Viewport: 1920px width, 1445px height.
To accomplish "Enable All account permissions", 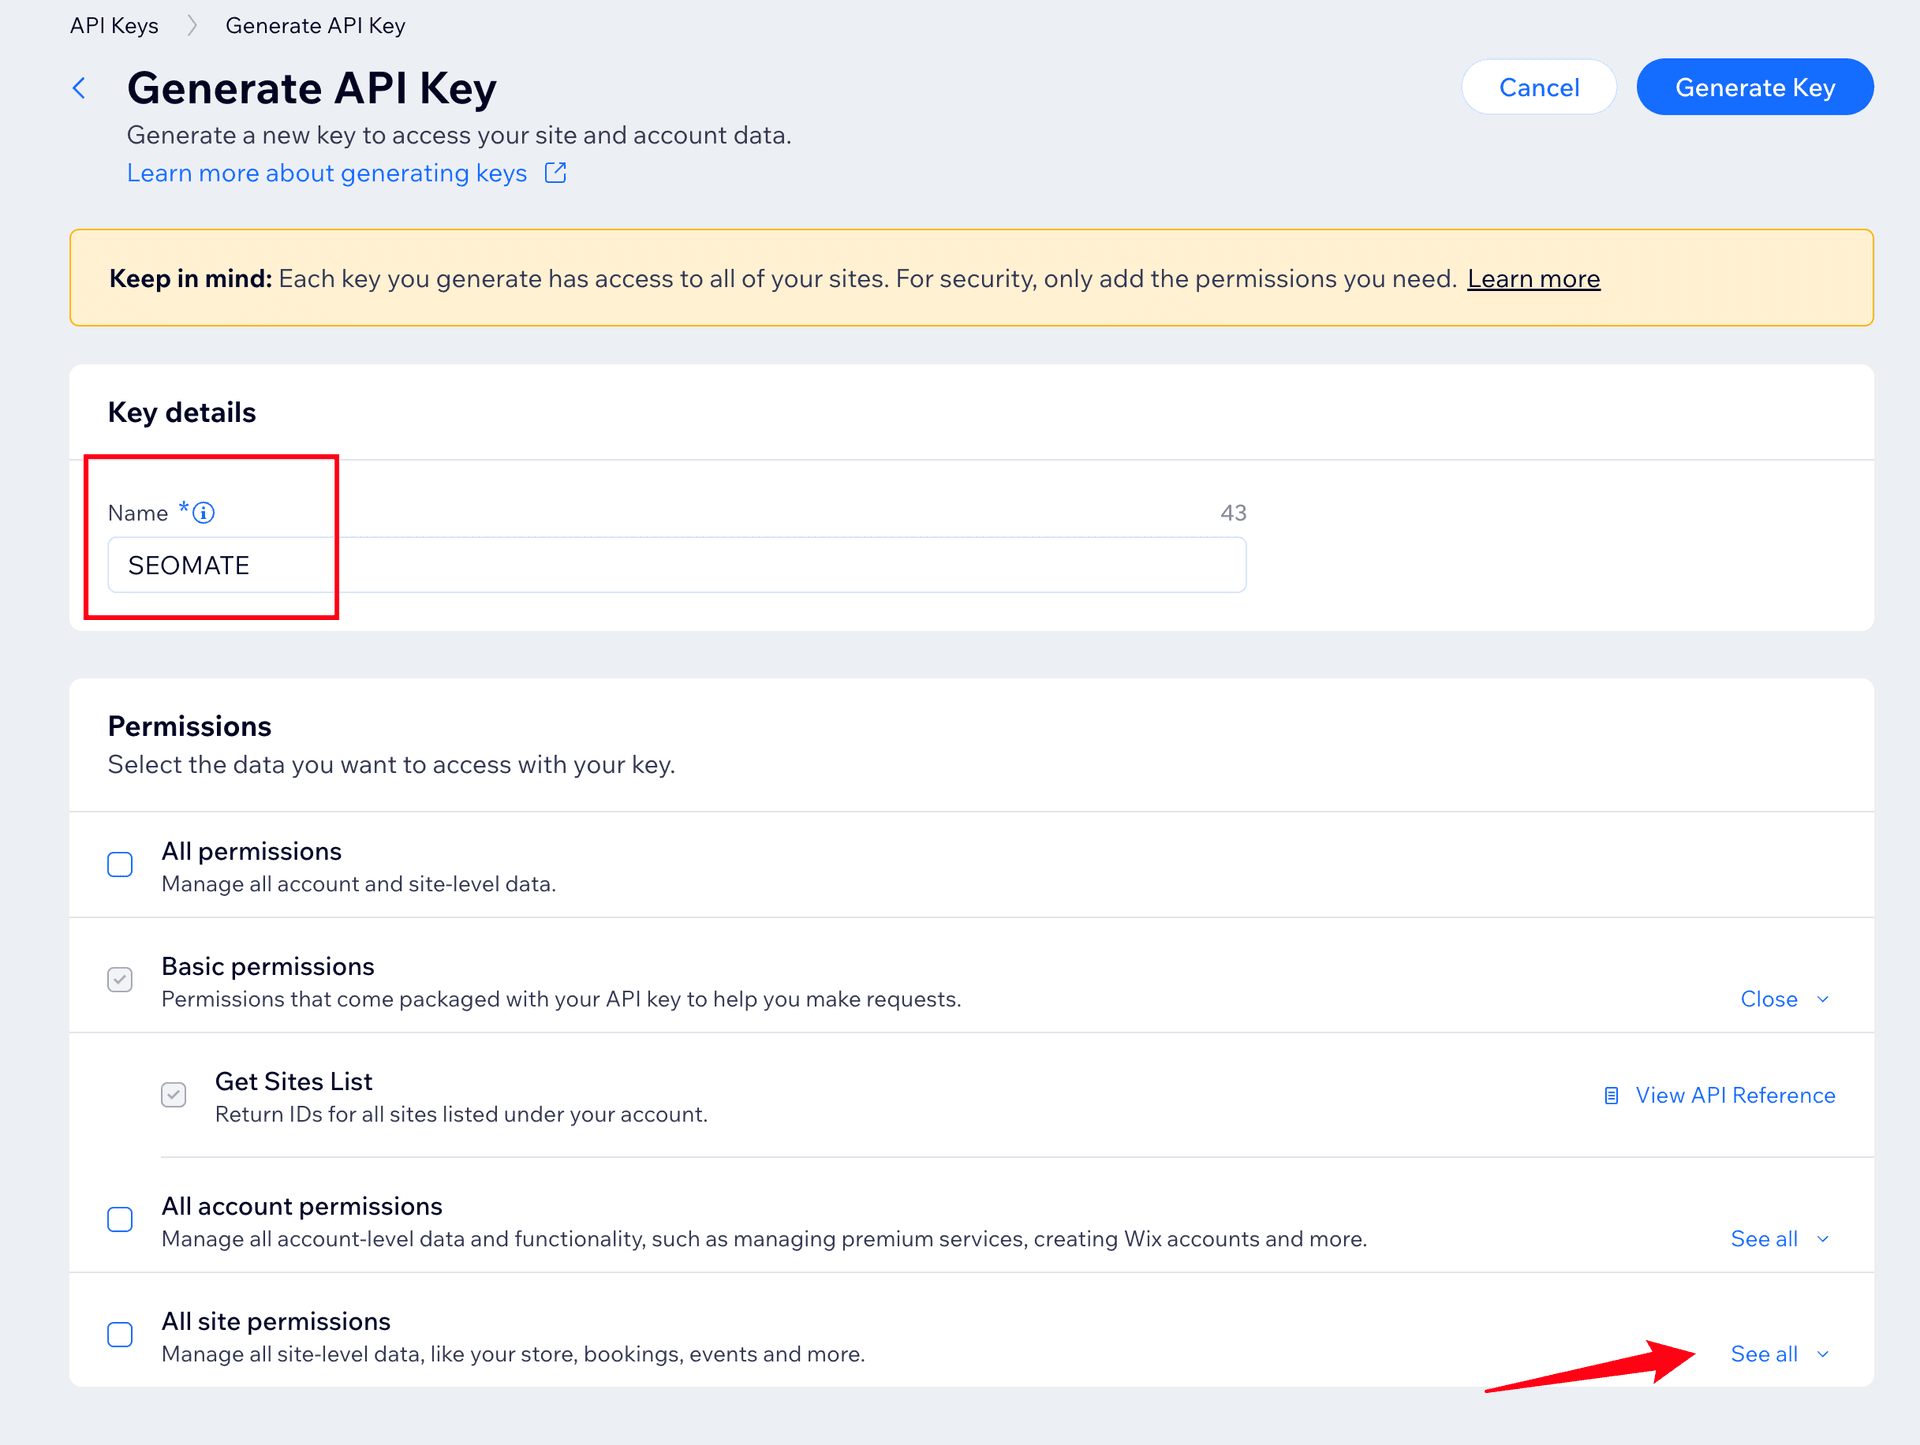I will coord(120,1219).
